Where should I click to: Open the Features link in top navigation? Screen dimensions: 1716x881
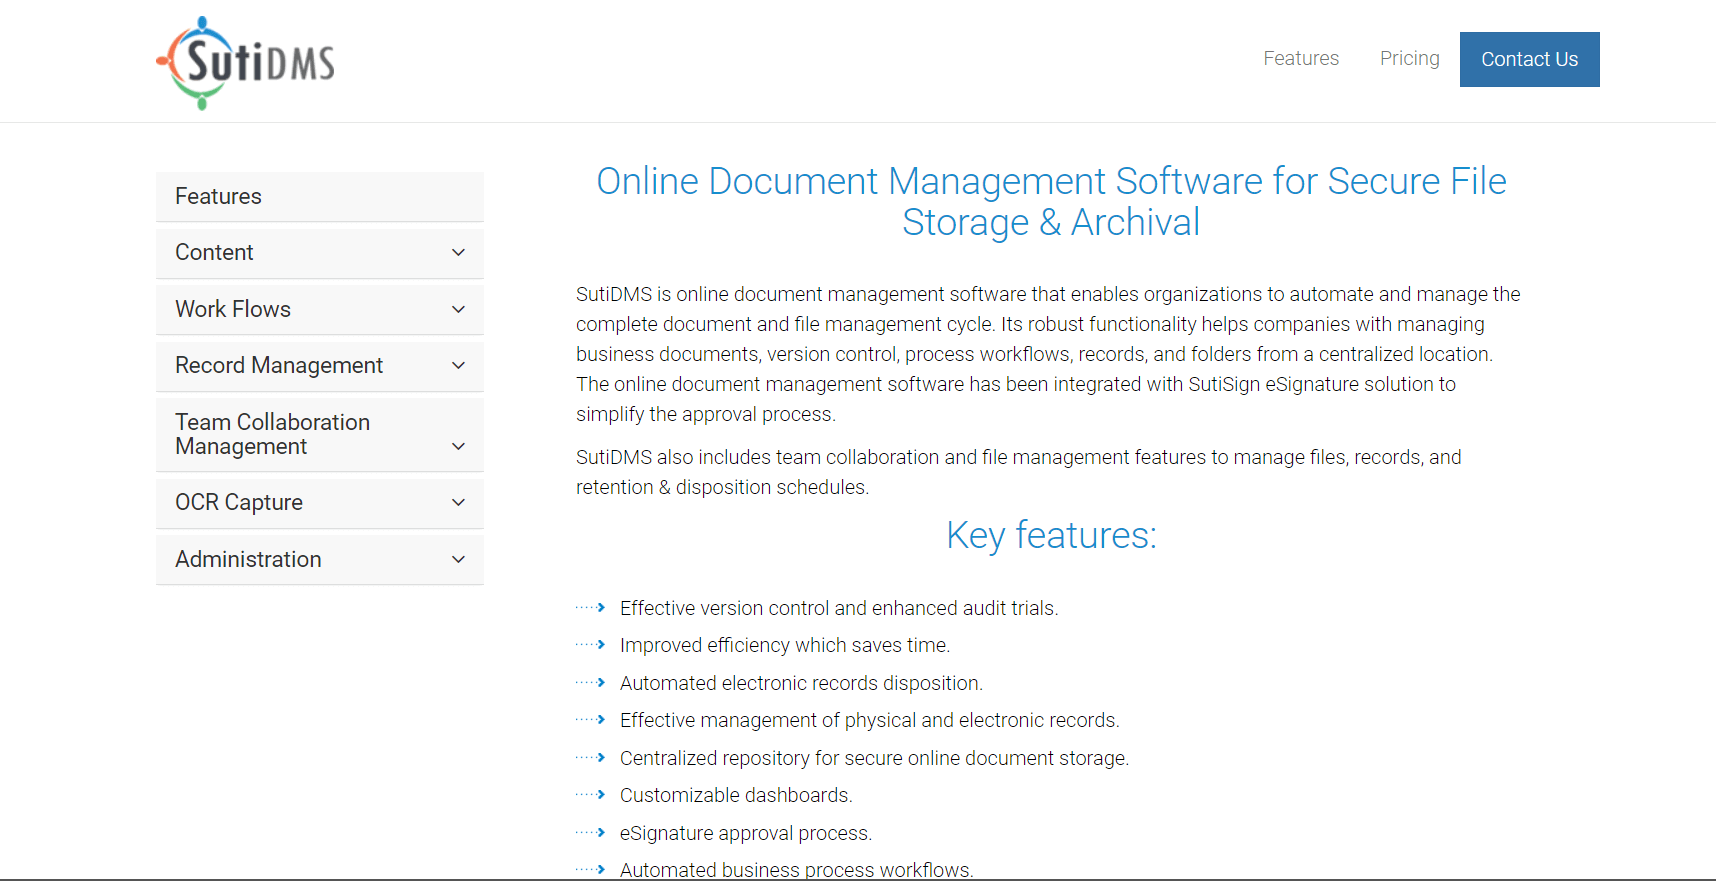click(x=1301, y=58)
